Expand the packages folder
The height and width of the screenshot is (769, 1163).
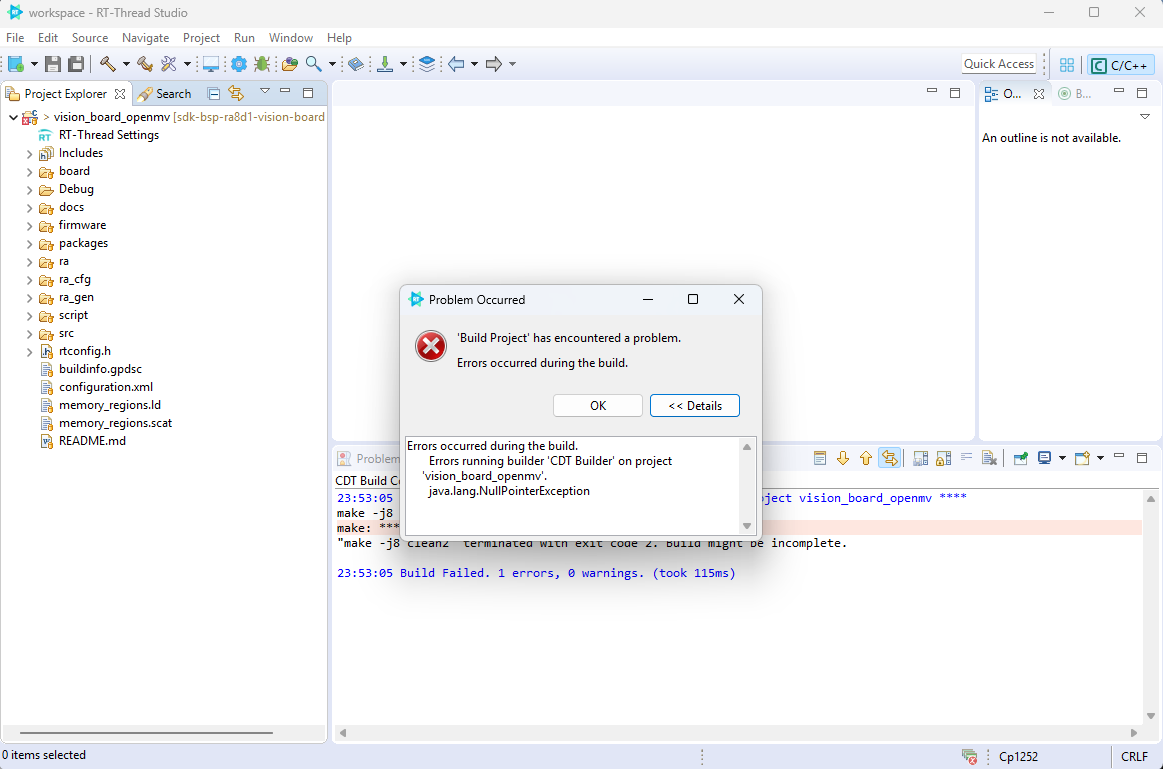pos(30,243)
